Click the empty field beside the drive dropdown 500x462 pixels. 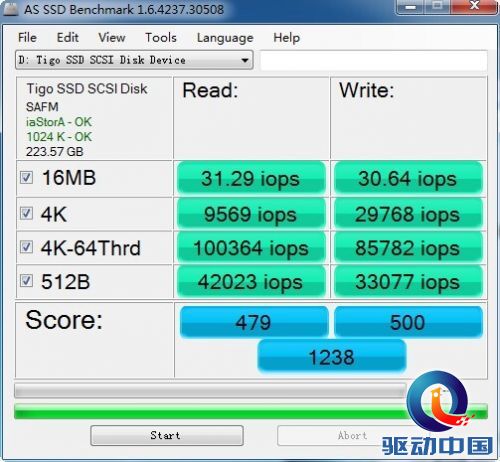(374, 60)
